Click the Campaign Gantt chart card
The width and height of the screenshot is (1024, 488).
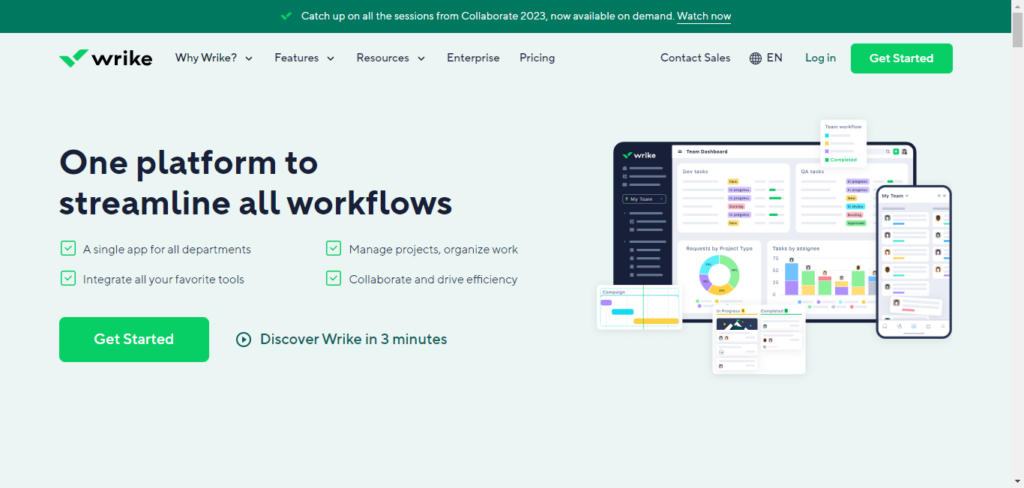coord(639,307)
